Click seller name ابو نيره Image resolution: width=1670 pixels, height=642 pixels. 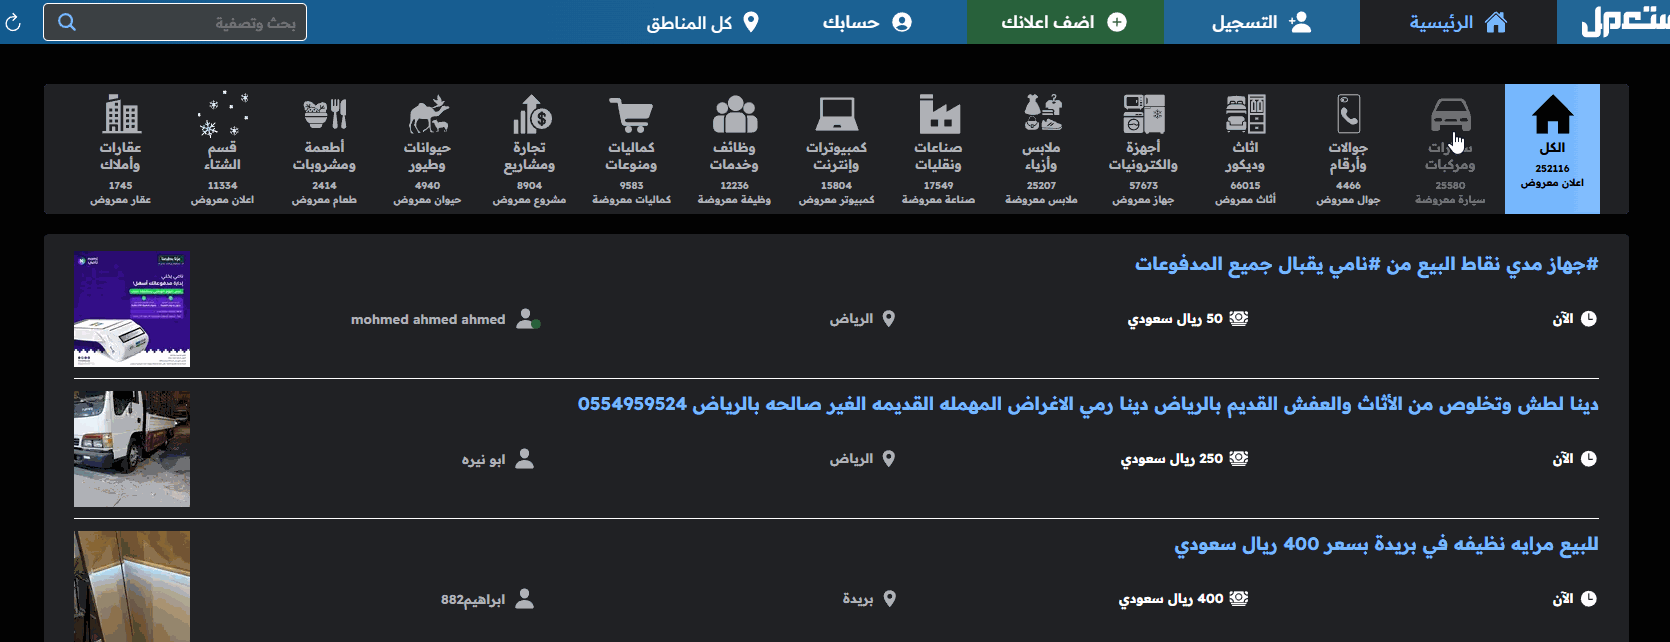point(483,460)
